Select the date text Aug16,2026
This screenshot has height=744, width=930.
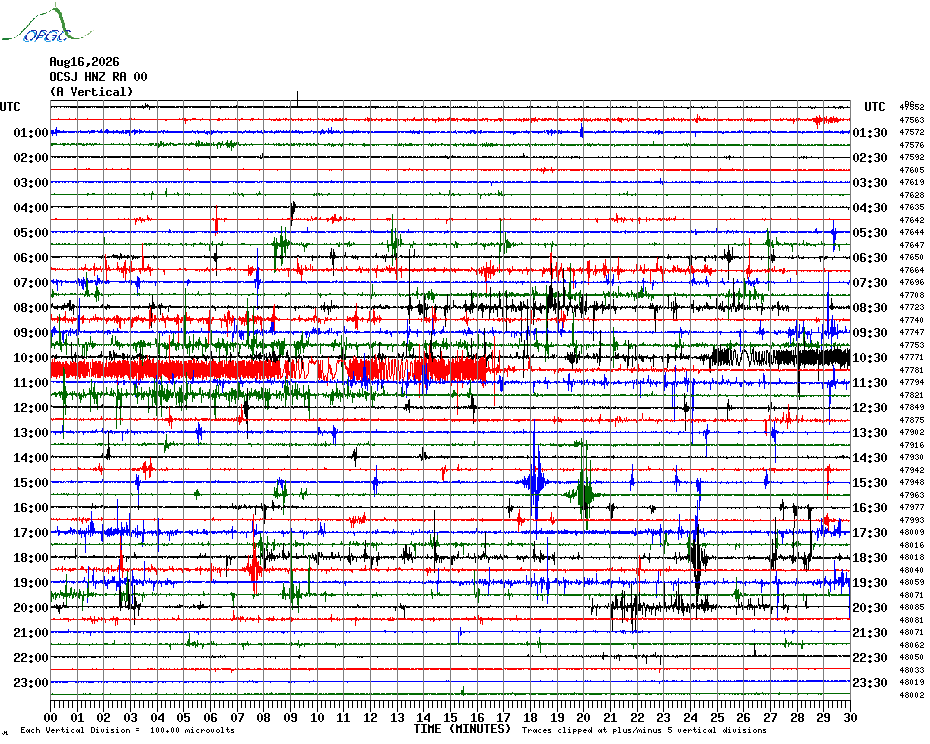(84, 62)
